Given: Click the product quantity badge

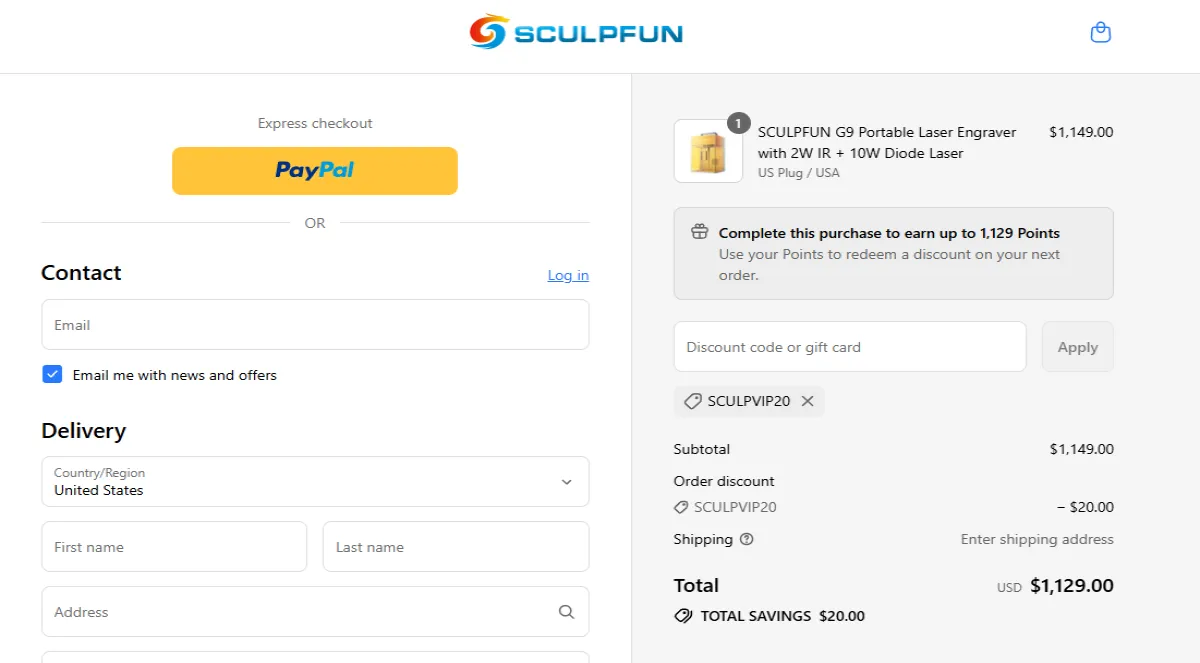Looking at the screenshot, I should point(738,123).
